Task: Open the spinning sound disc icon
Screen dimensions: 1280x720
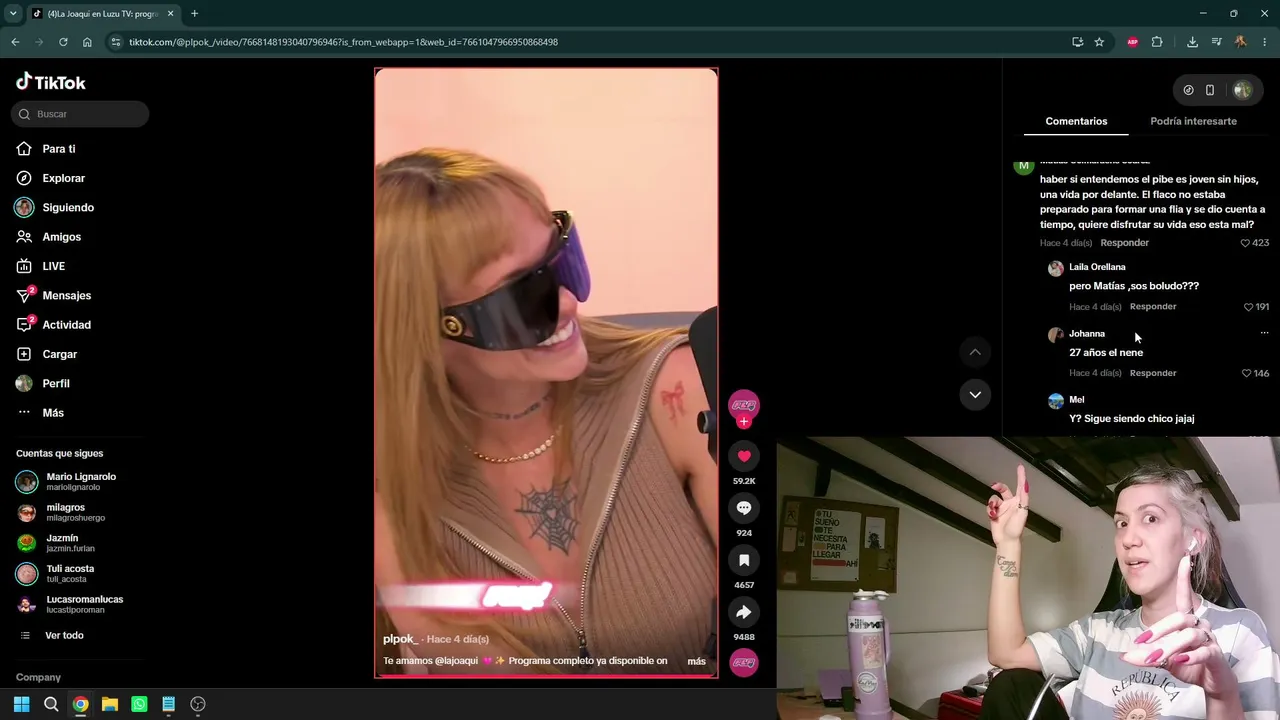Action: click(744, 662)
